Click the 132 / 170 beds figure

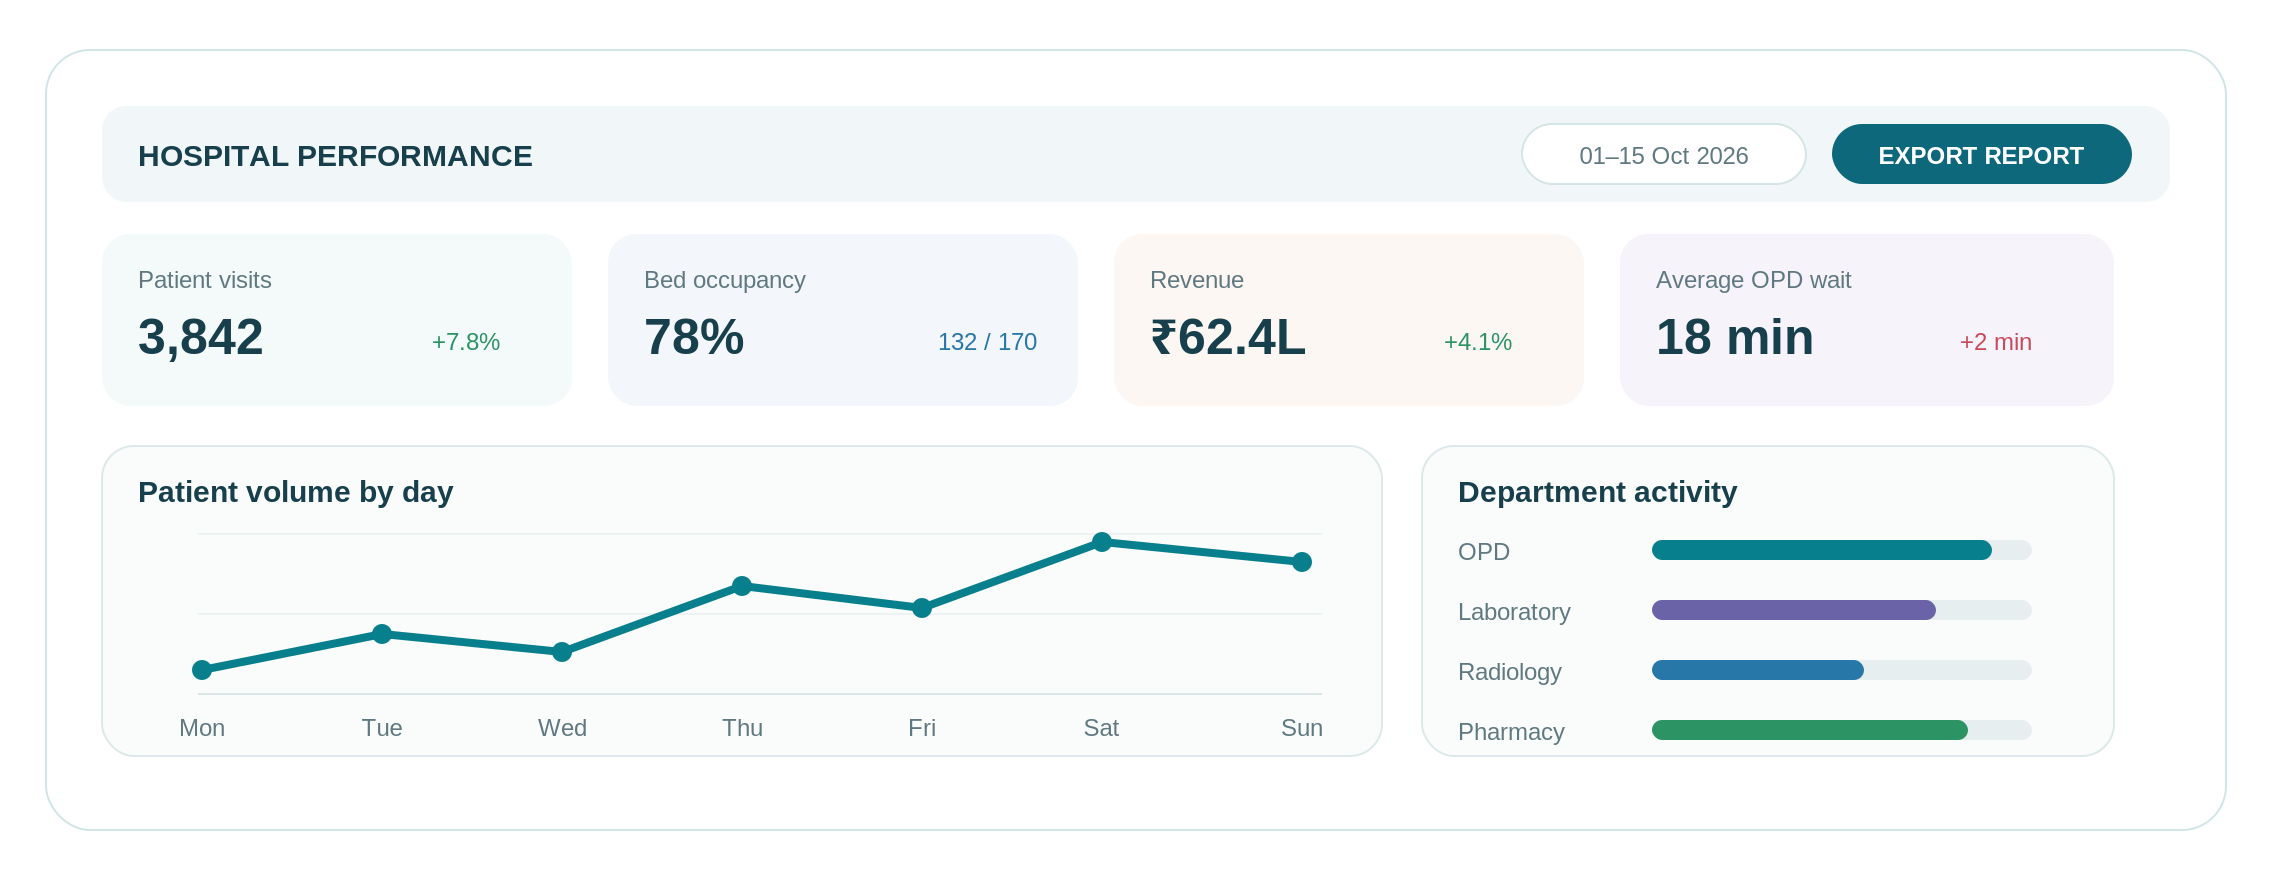tap(987, 342)
